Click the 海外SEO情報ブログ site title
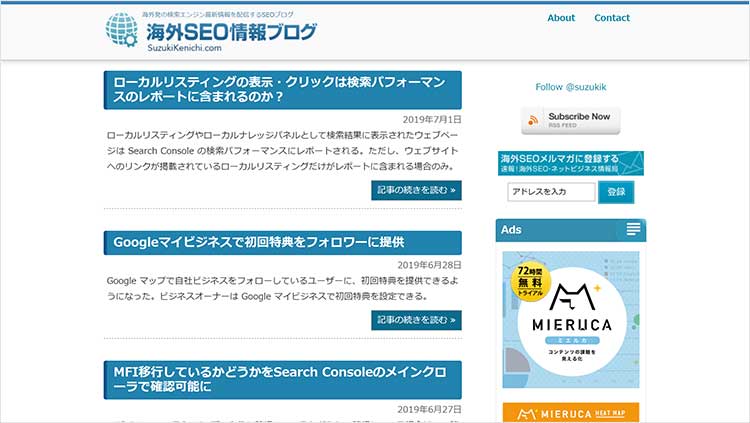 [x=232, y=32]
